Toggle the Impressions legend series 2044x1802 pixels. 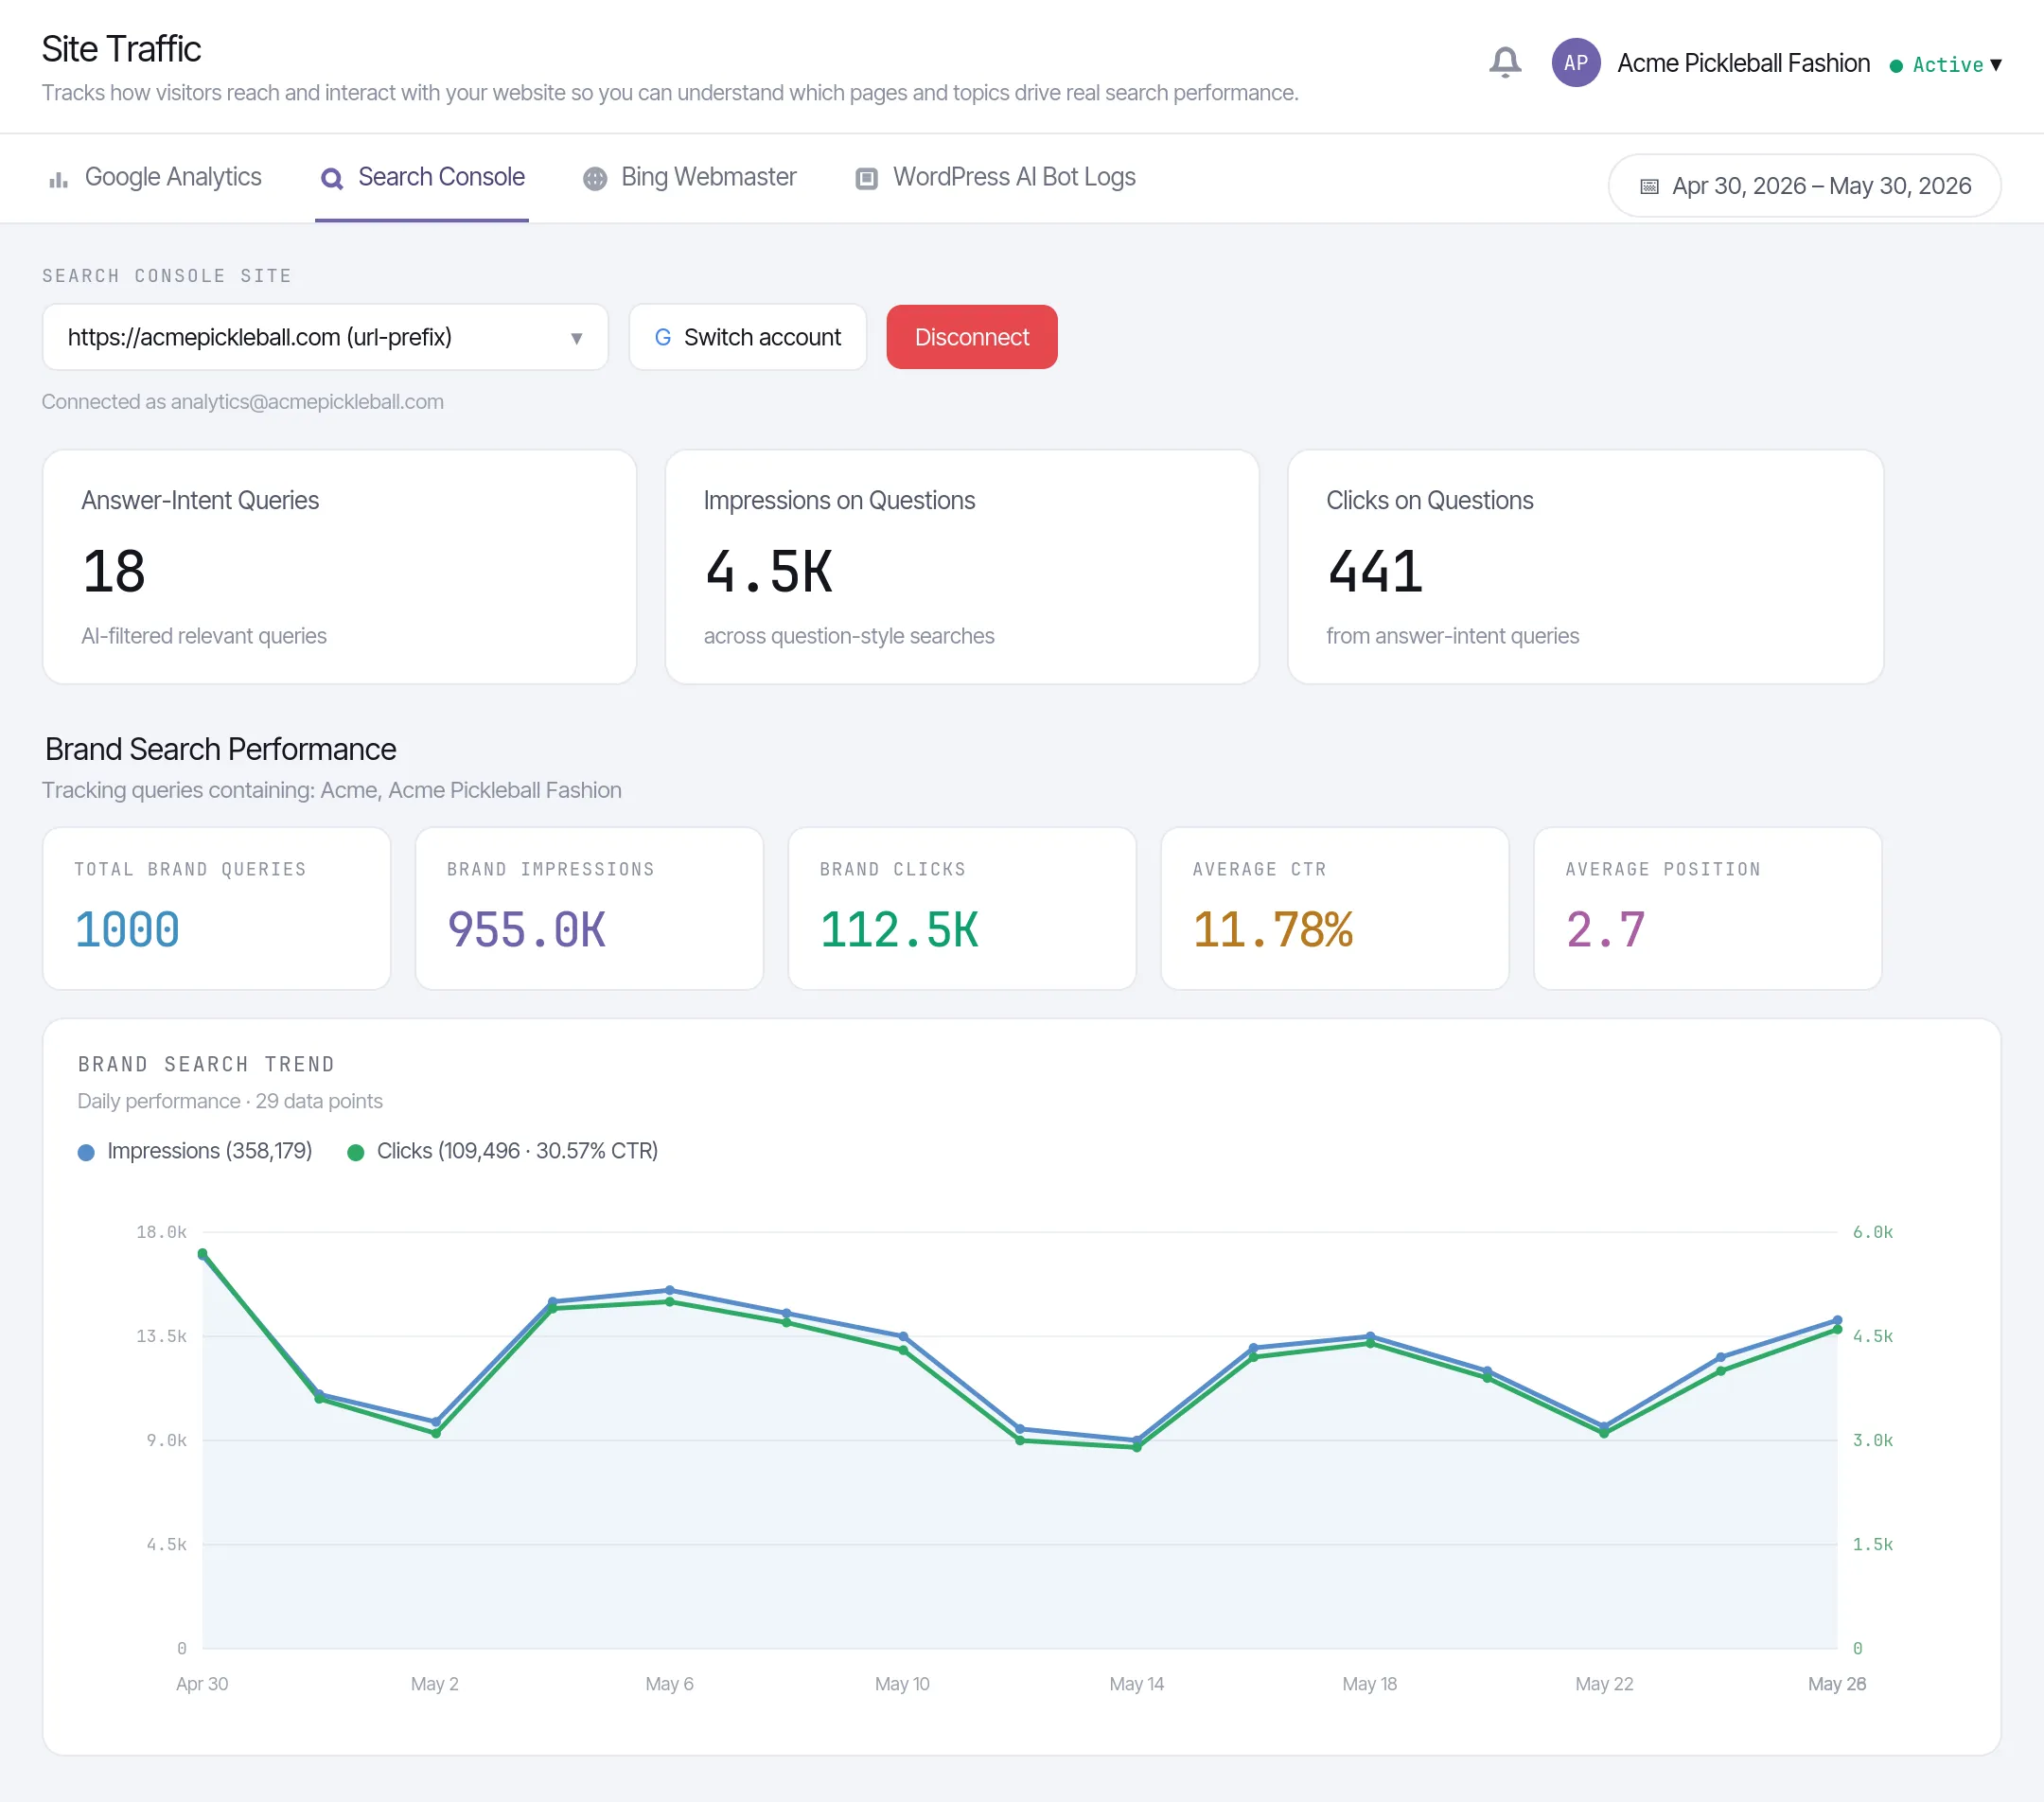[x=195, y=1151]
